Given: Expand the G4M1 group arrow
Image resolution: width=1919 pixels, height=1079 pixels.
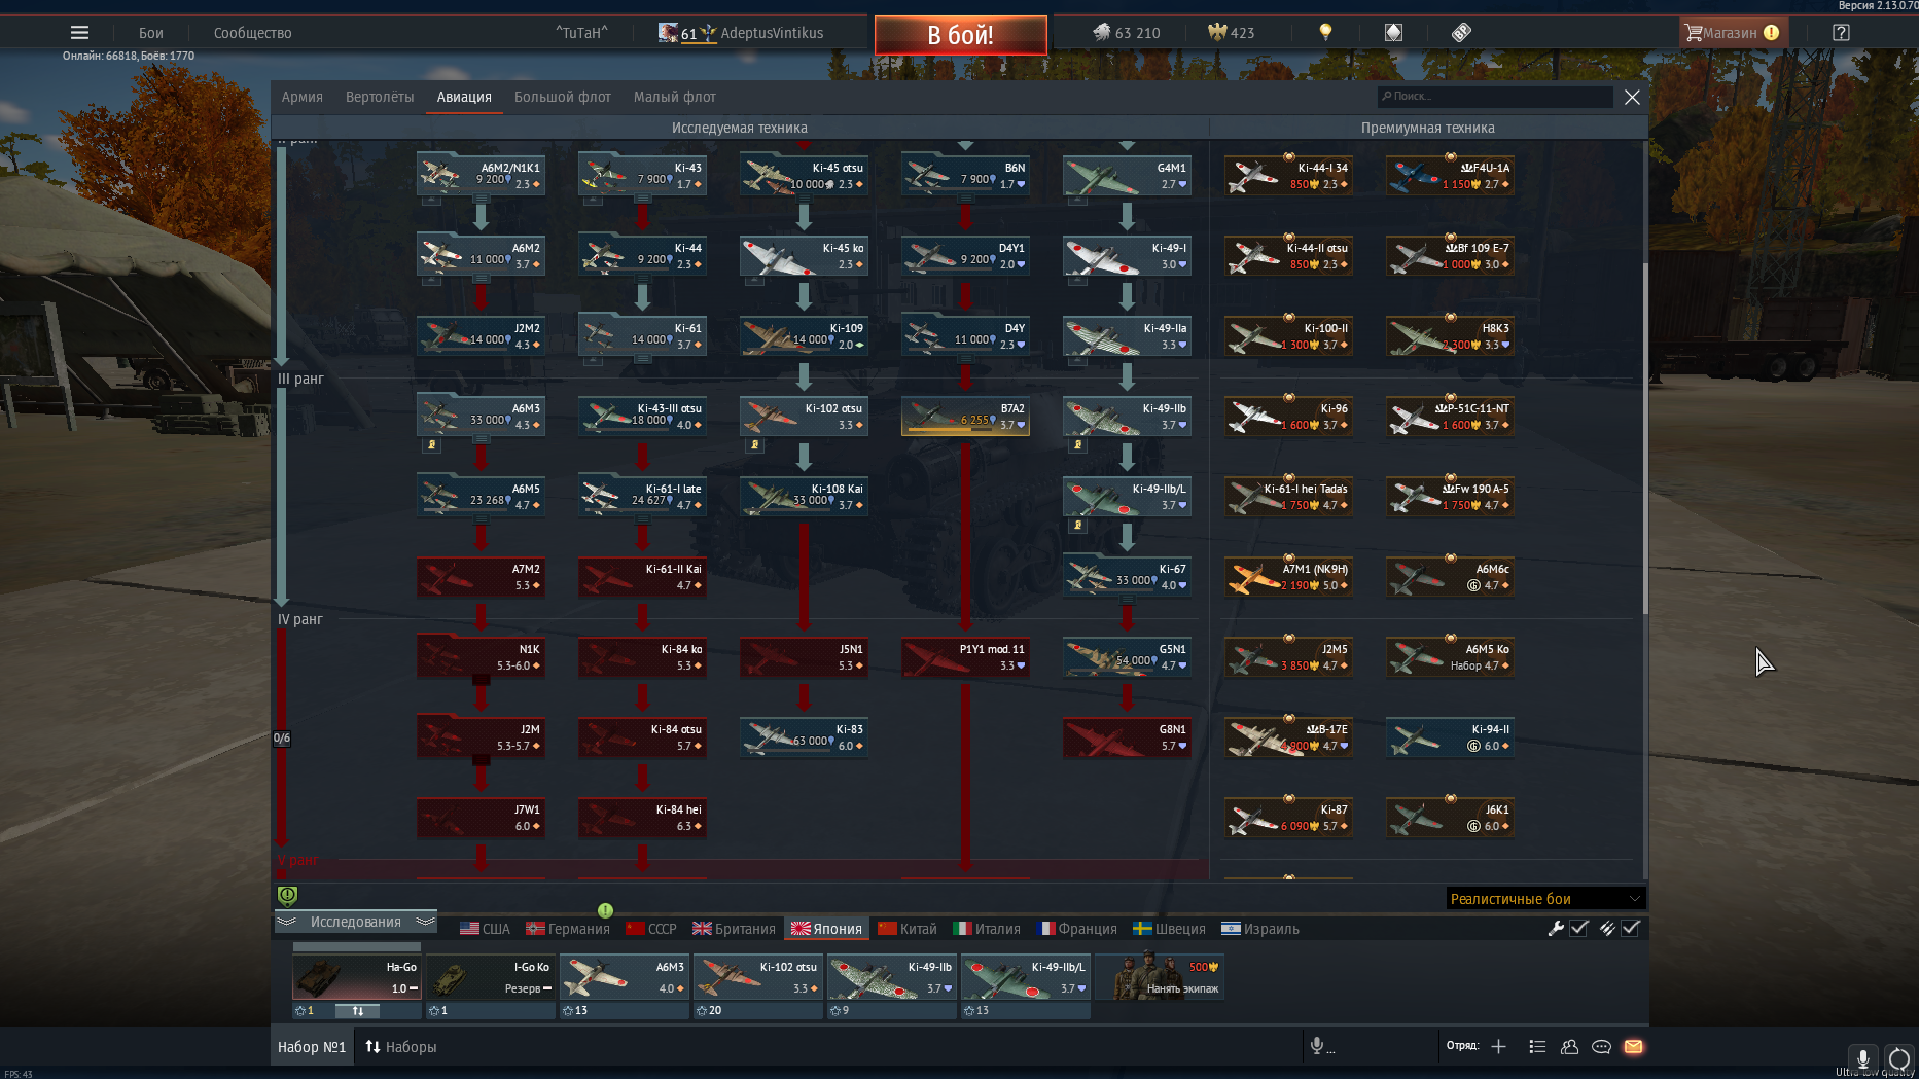Looking at the screenshot, I should 1077,200.
